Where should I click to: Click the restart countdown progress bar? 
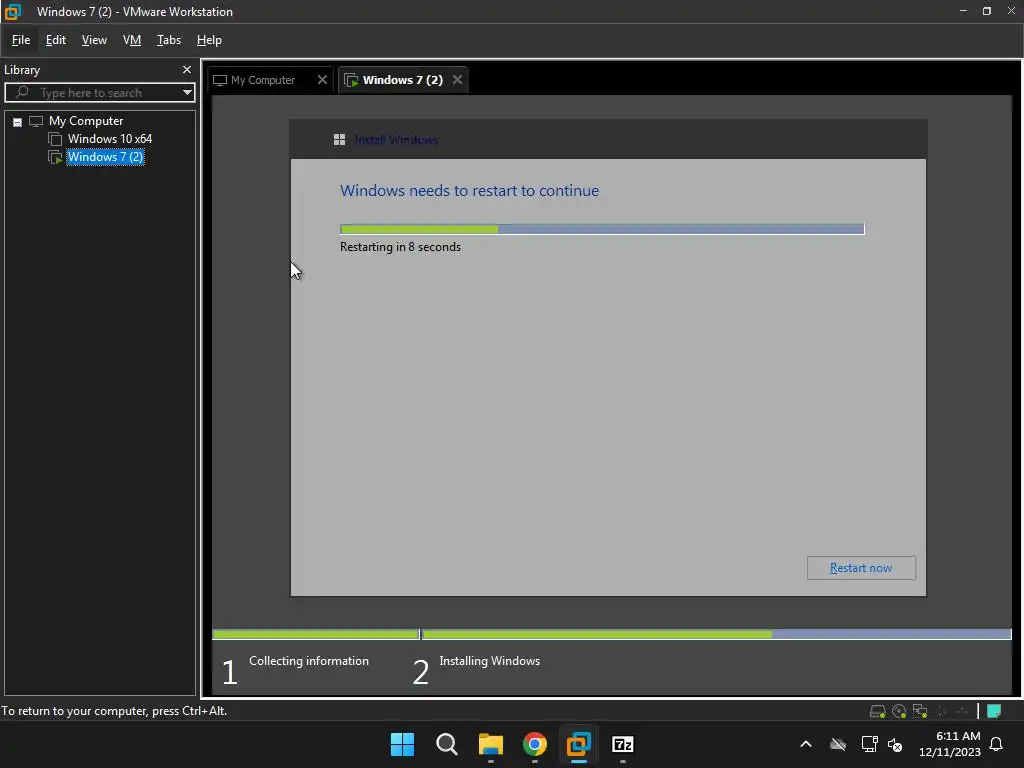pos(602,229)
